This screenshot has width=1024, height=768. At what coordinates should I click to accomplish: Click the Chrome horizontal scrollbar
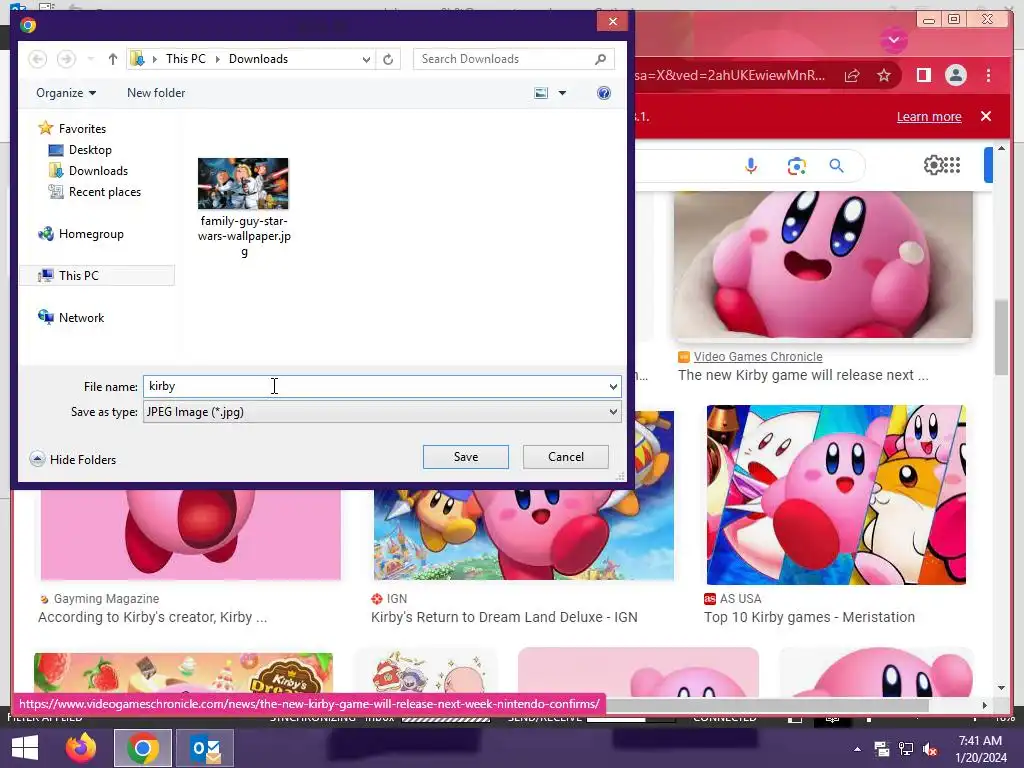(x=767, y=705)
